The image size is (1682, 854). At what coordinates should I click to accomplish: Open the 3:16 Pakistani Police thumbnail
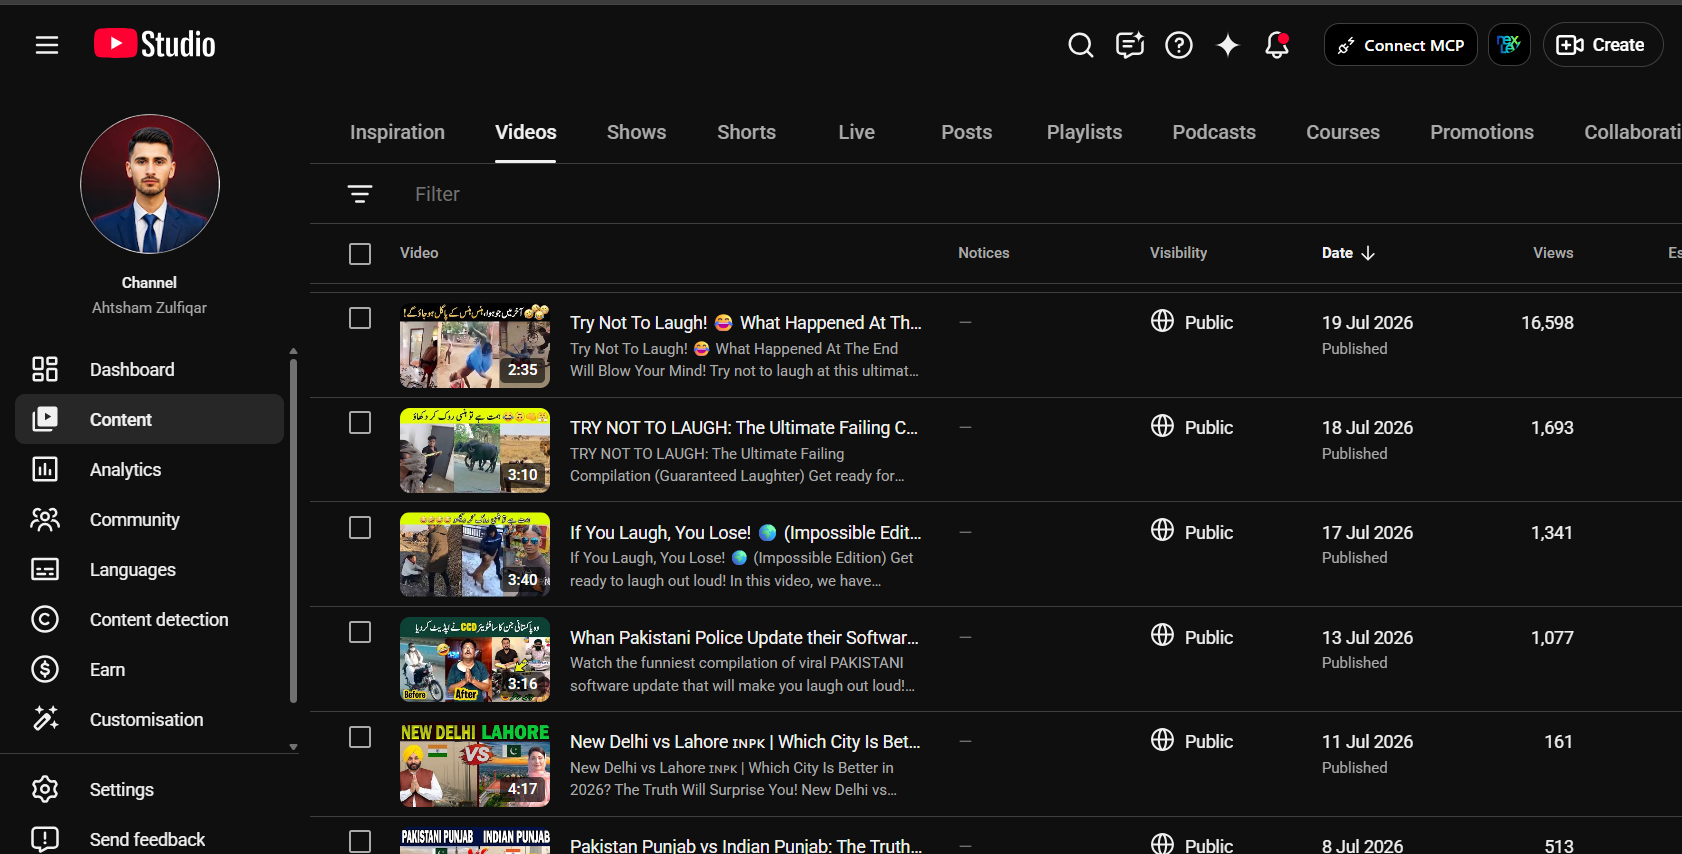(475, 660)
